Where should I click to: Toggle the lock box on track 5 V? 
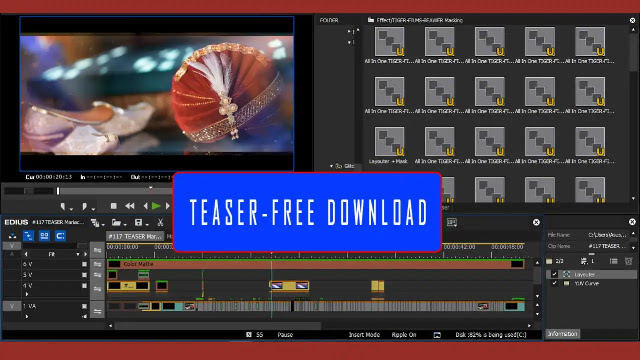tap(84, 275)
